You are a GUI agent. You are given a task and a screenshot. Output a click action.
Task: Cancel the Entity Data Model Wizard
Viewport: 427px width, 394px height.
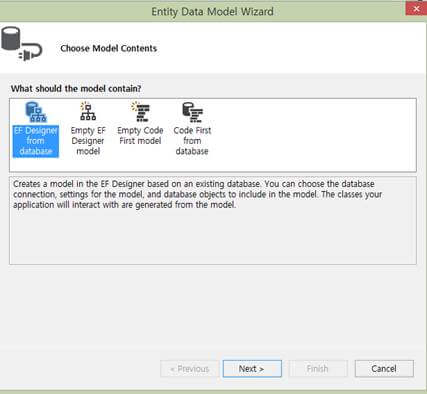point(384,369)
